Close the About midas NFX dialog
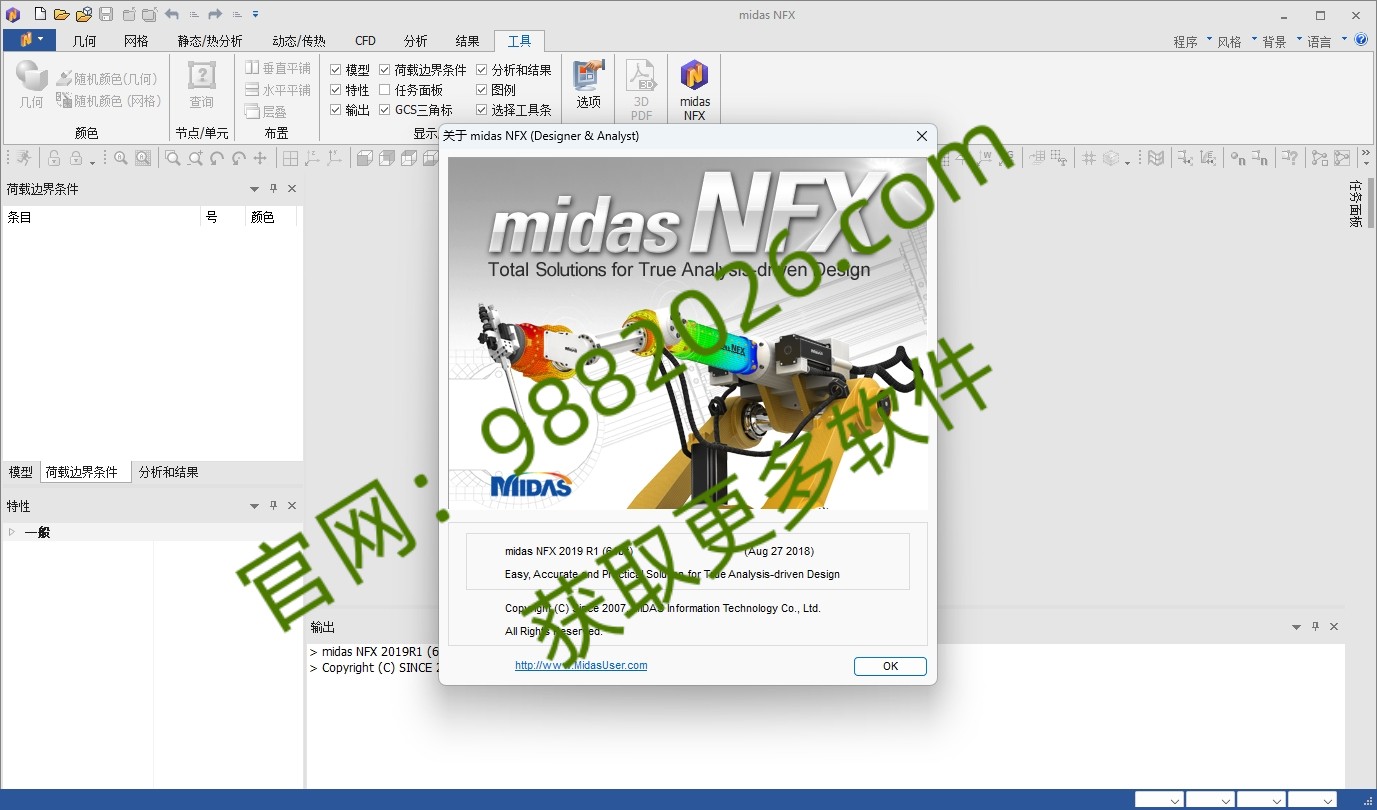The width and height of the screenshot is (1377, 810). coord(922,136)
